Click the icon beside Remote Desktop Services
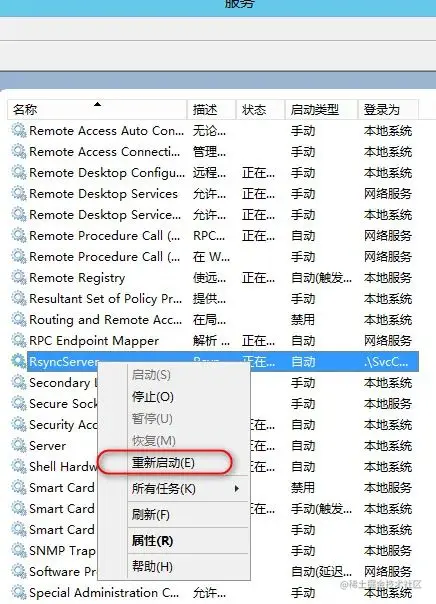This screenshot has width=436, height=604. tap(18, 193)
